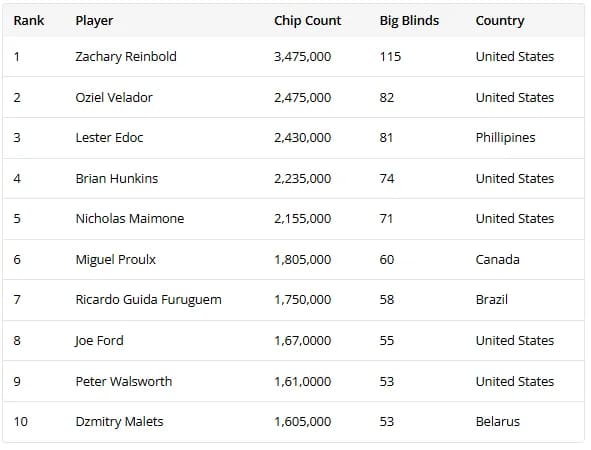Select the Nicholas Maimone row name
The height and width of the screenshot is (450, 591).
tap(130, 219)
